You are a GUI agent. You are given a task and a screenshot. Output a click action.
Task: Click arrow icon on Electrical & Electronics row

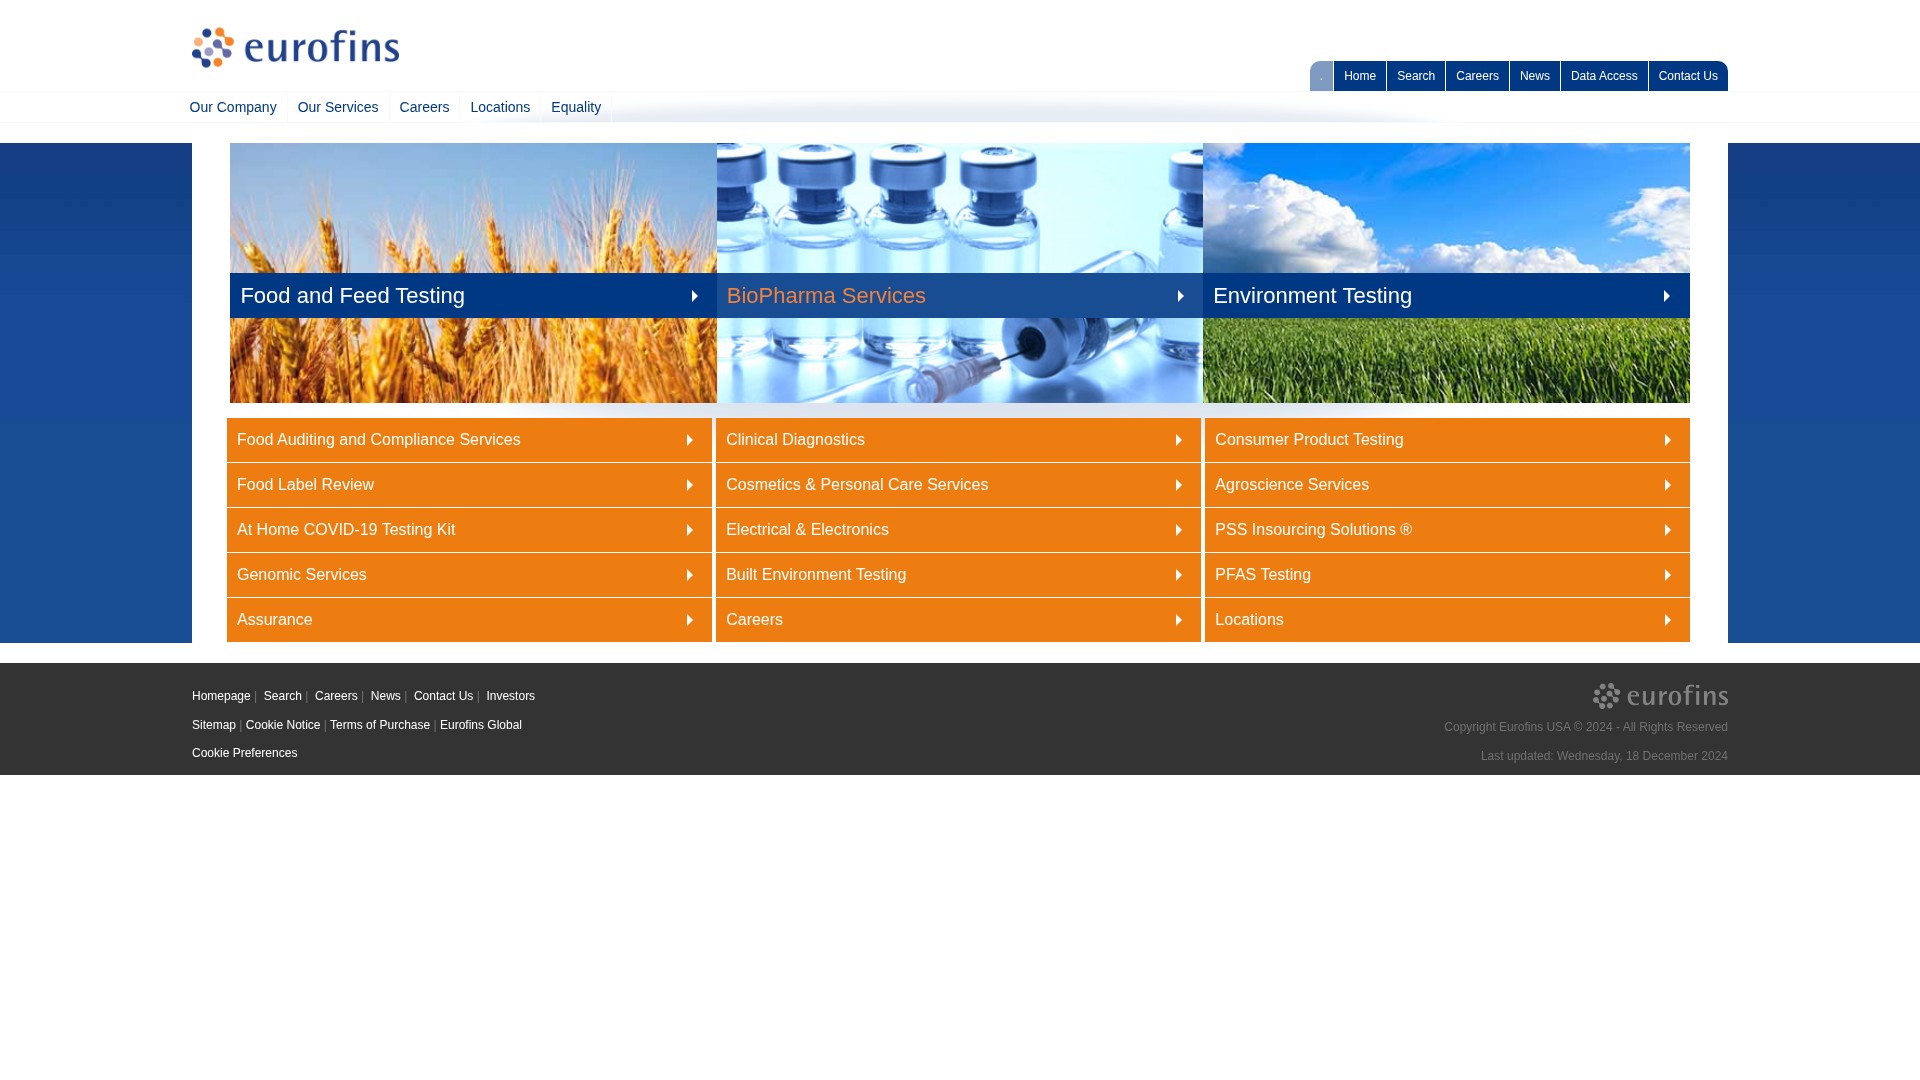pyautogui.click(x=1178, y=530)
